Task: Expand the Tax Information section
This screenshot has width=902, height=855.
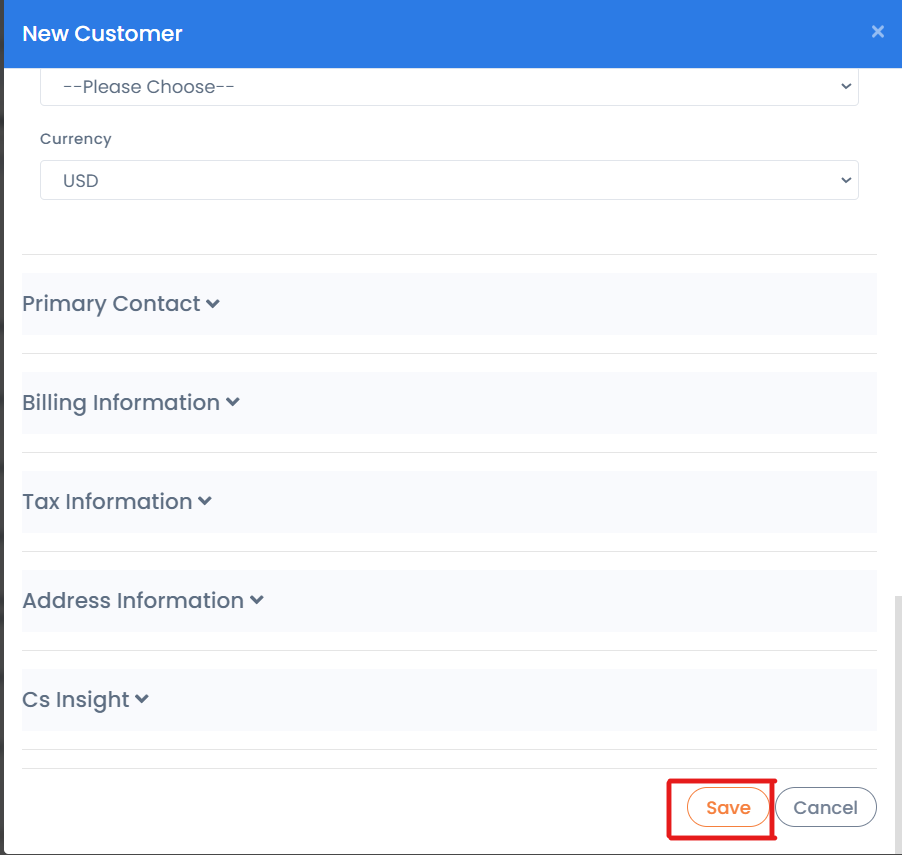Action: point(449,502)
